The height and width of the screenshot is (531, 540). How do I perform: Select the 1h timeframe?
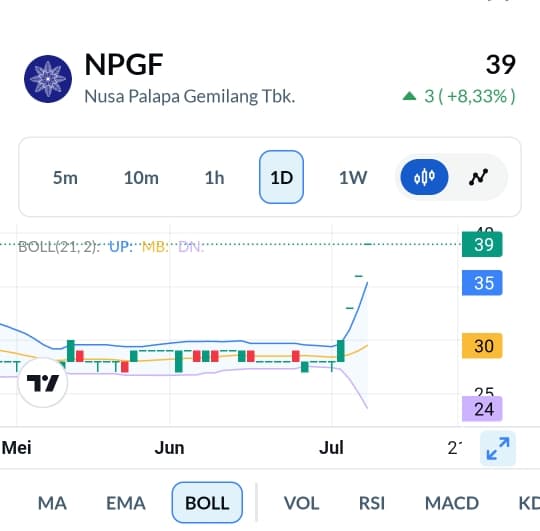click(x=214, y=178)
